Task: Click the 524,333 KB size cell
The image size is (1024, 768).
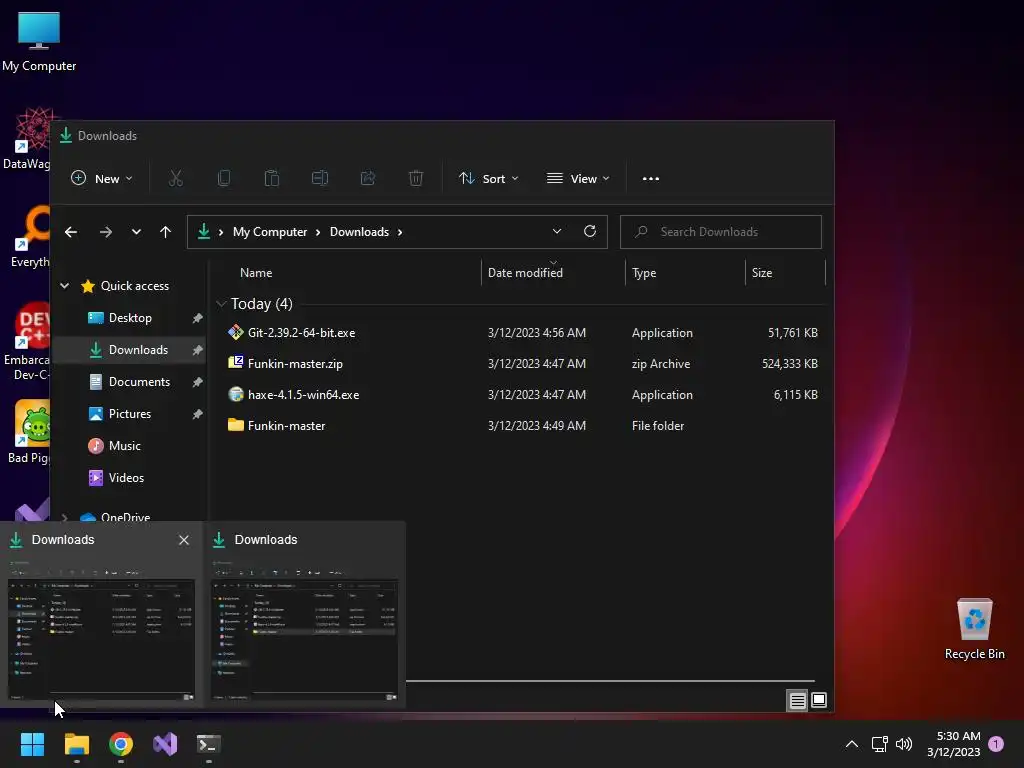Action: (x=790, y=363)
